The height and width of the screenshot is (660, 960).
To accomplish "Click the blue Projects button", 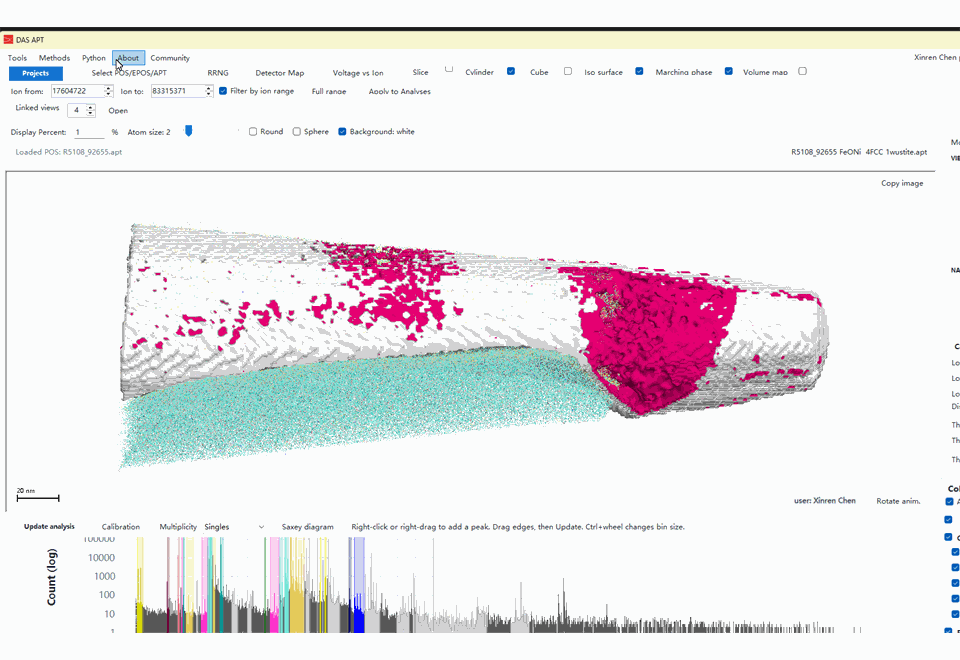I will pos(36,73).
